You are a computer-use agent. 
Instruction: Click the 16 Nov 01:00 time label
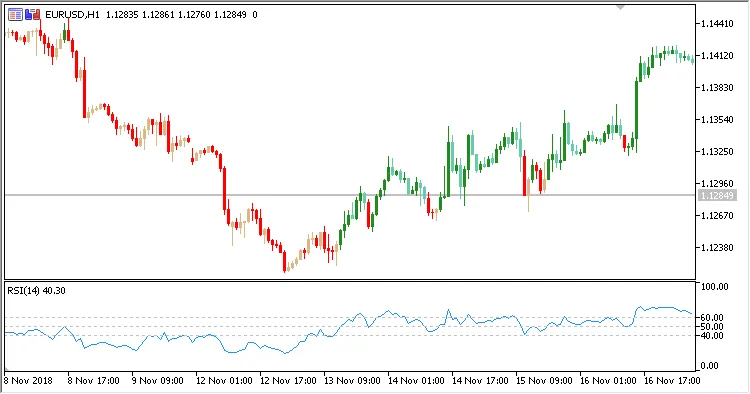[x=608, y=381]
